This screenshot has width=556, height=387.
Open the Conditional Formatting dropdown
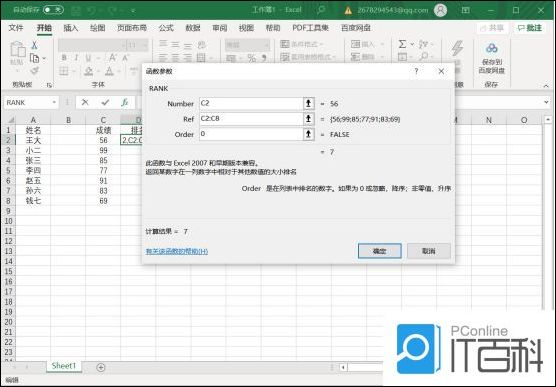(x=302, y=44)
